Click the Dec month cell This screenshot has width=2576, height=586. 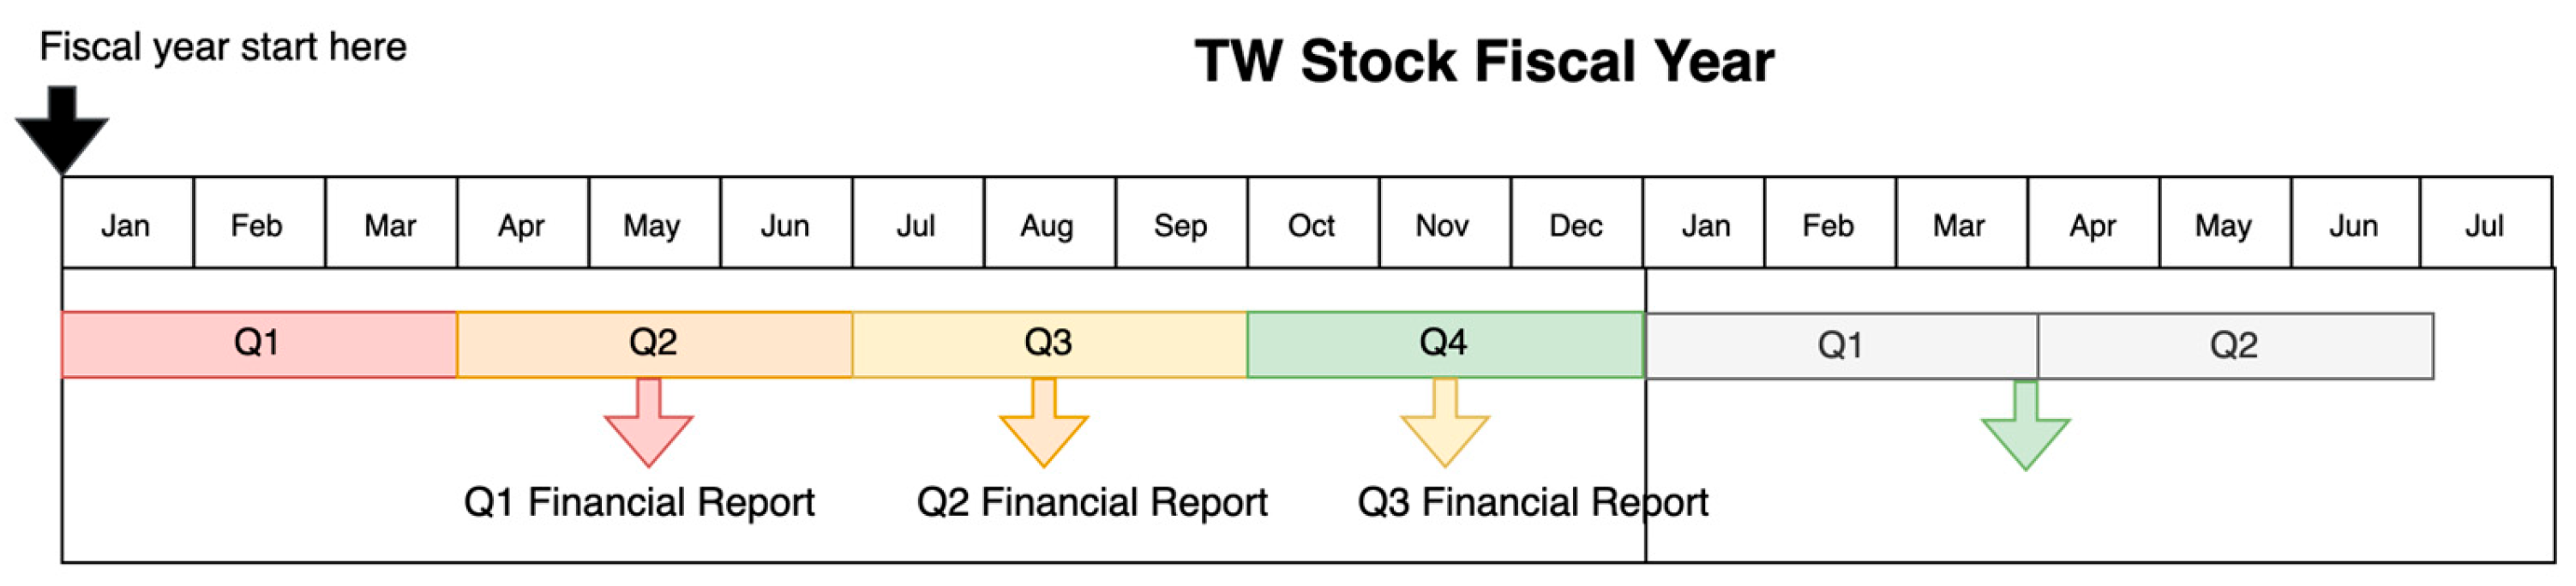[x=1576, y=224]
